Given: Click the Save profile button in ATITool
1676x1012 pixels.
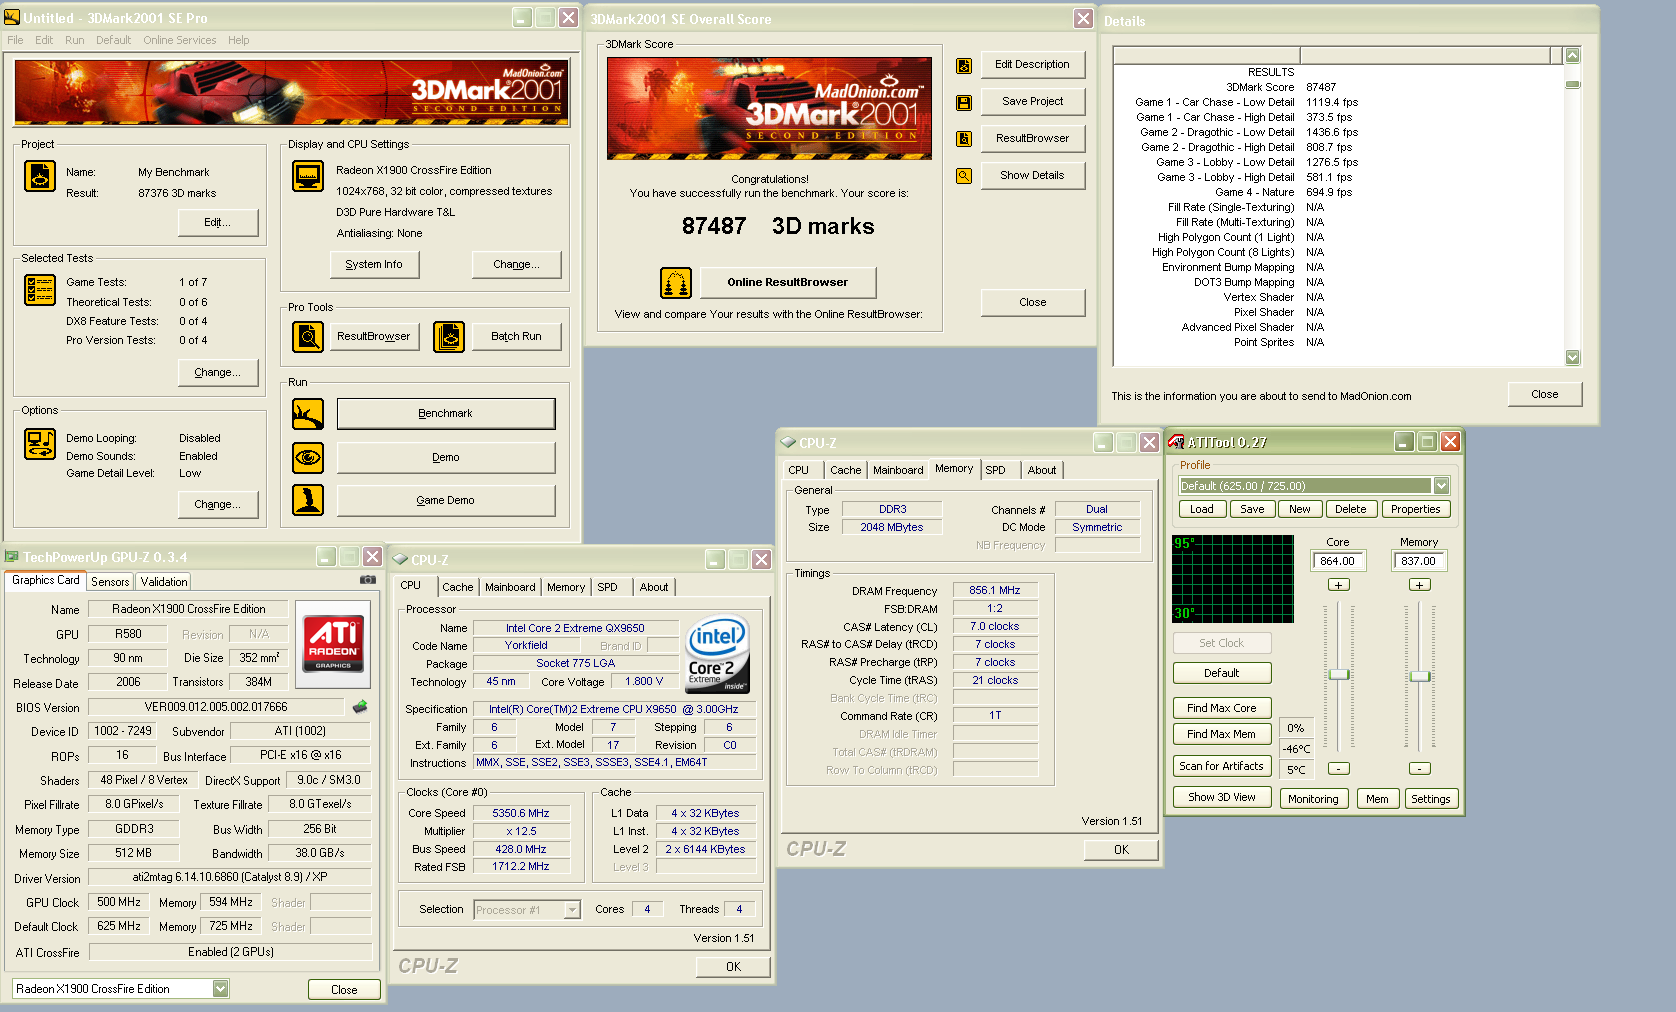Looking at the screenshot, I should [x=1252, y=509].
